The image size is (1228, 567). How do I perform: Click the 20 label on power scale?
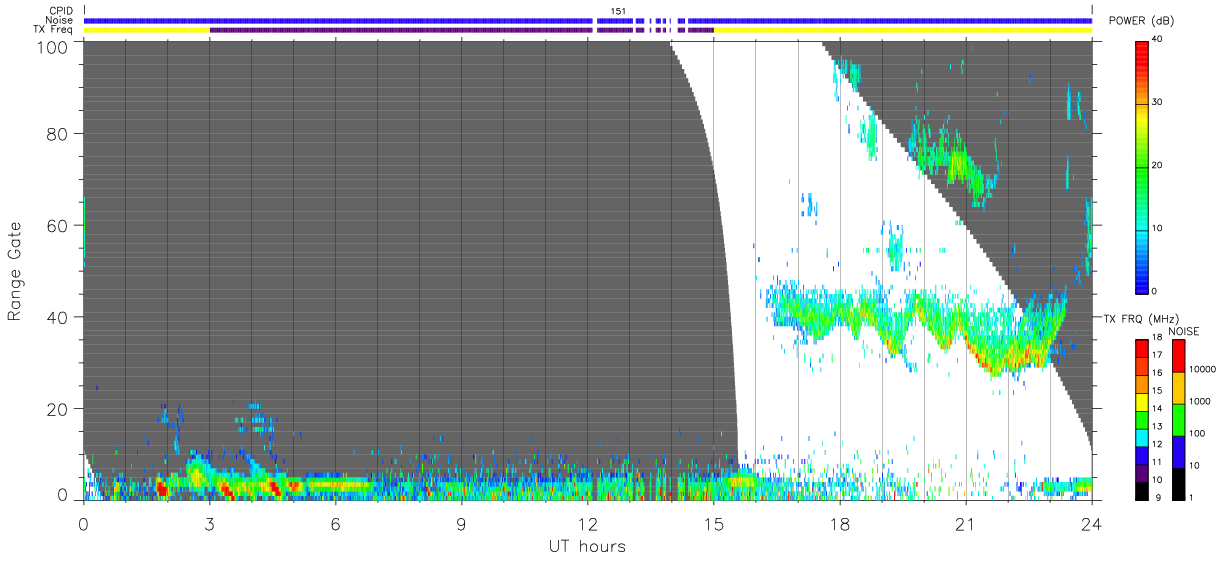[x=1158, y=166]
